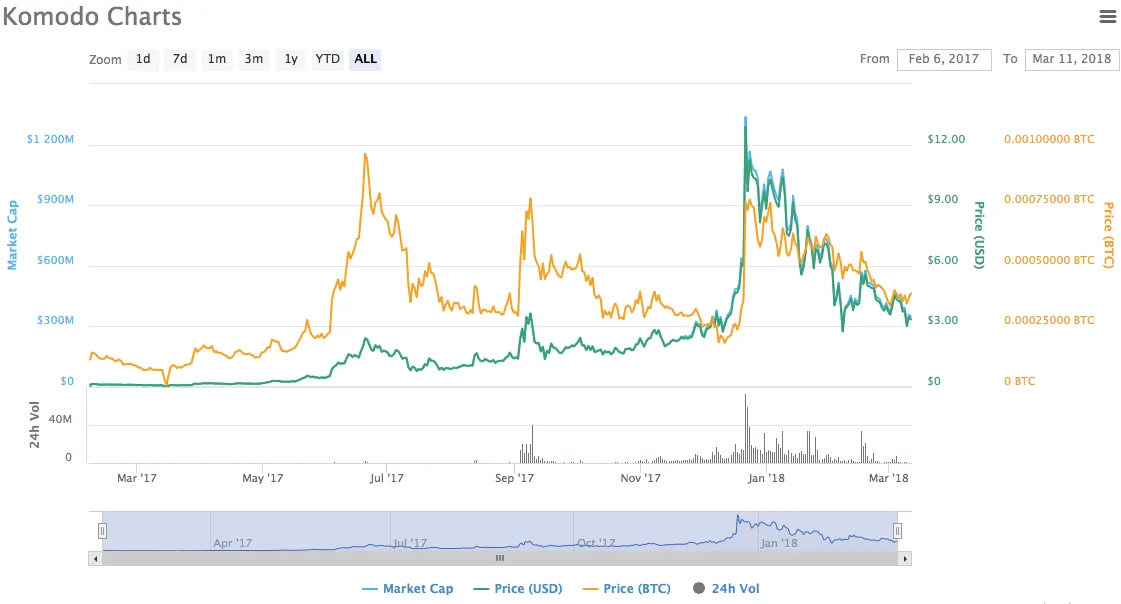The width and height of the screenshot is (1121, 604).
Task: Edit the To date field
Action: coord(1072,59)
